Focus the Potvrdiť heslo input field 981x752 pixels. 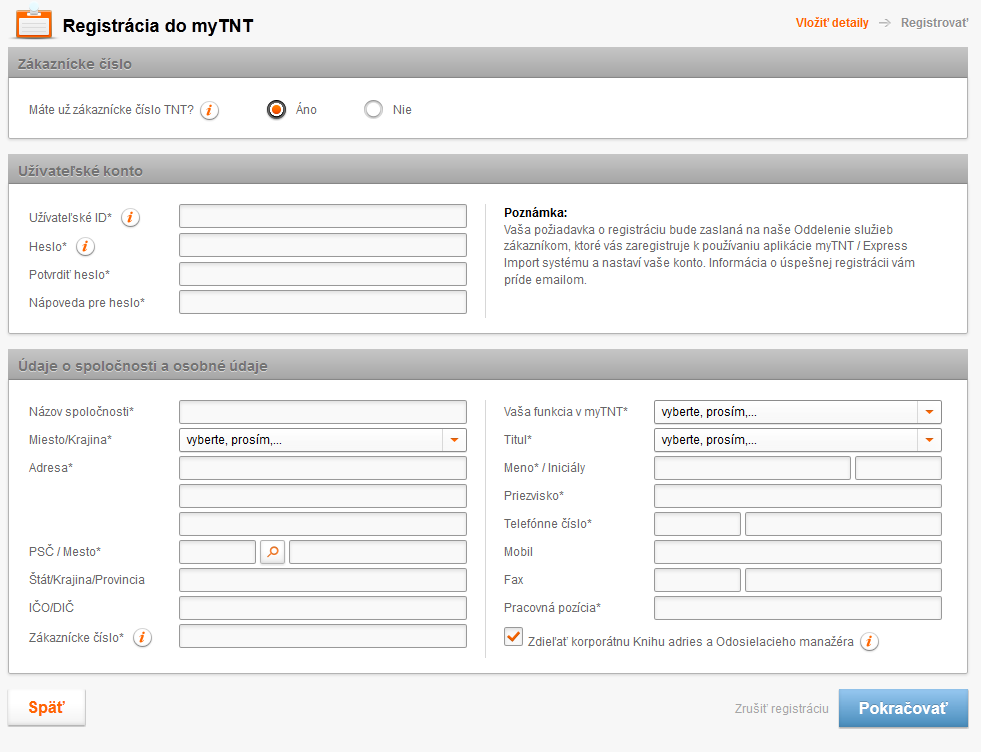click(323, 274)
